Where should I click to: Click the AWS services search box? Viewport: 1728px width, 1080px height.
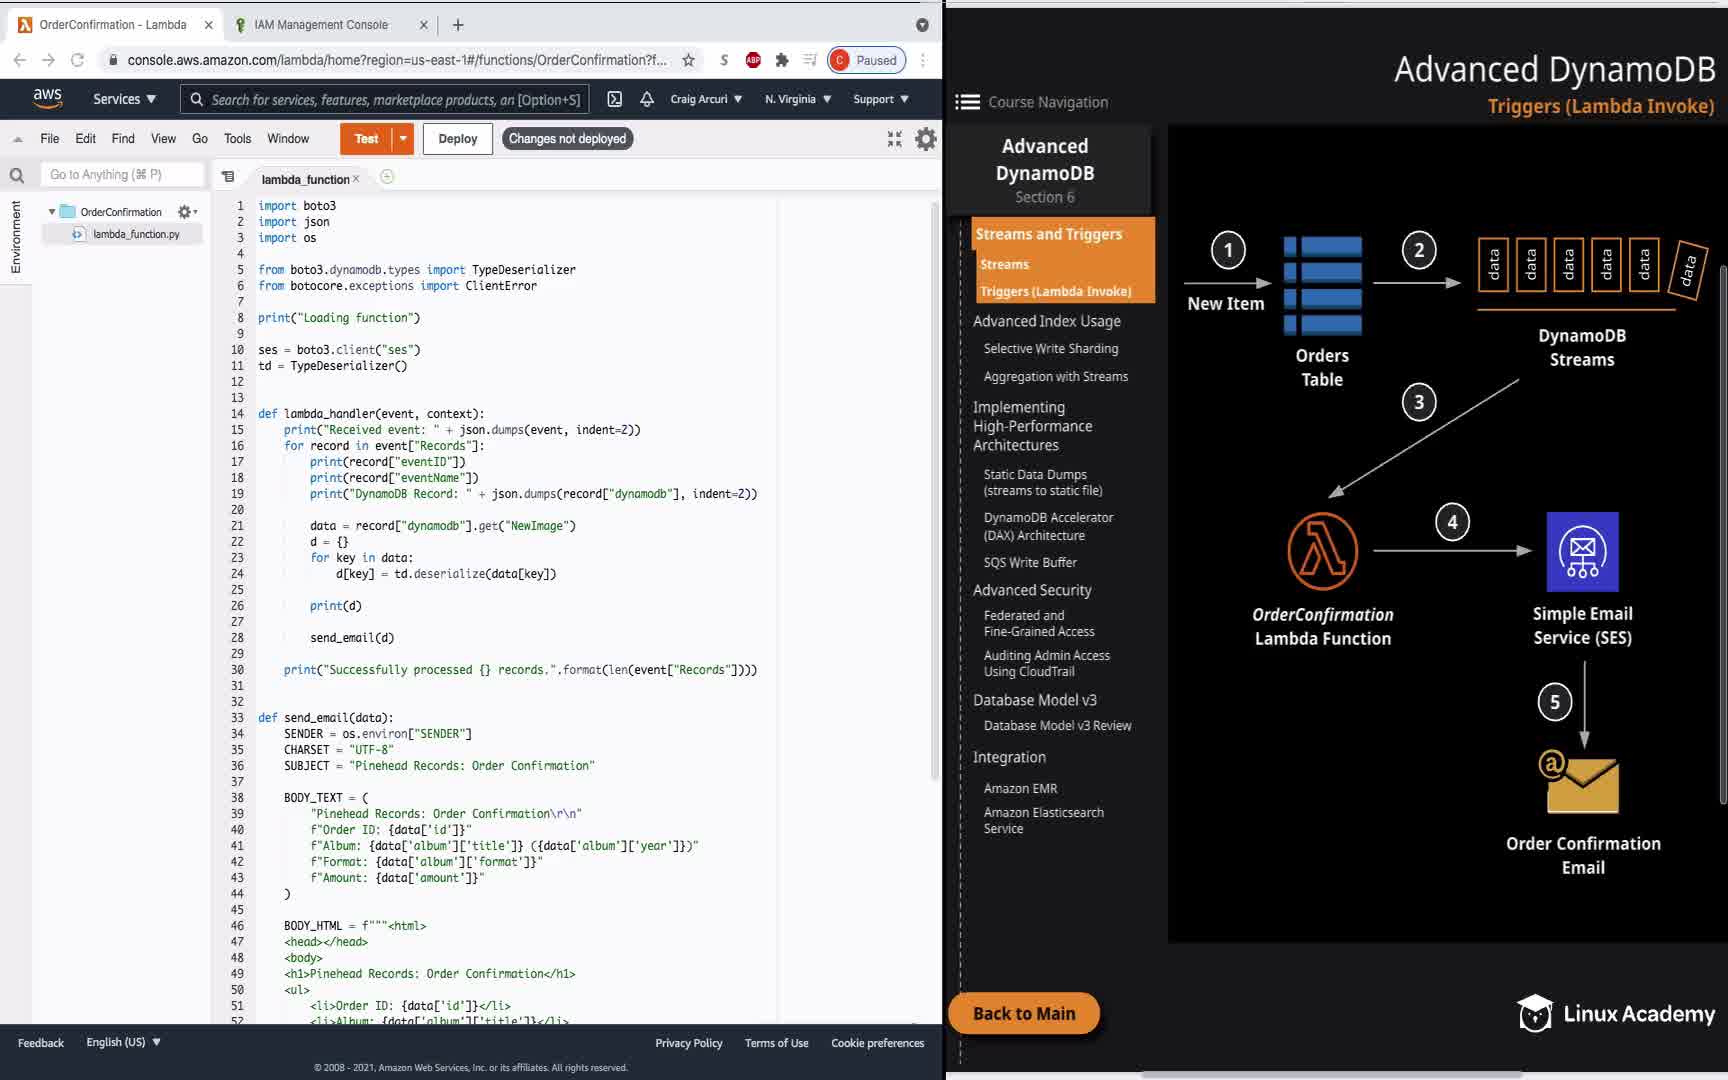(385, 99)
